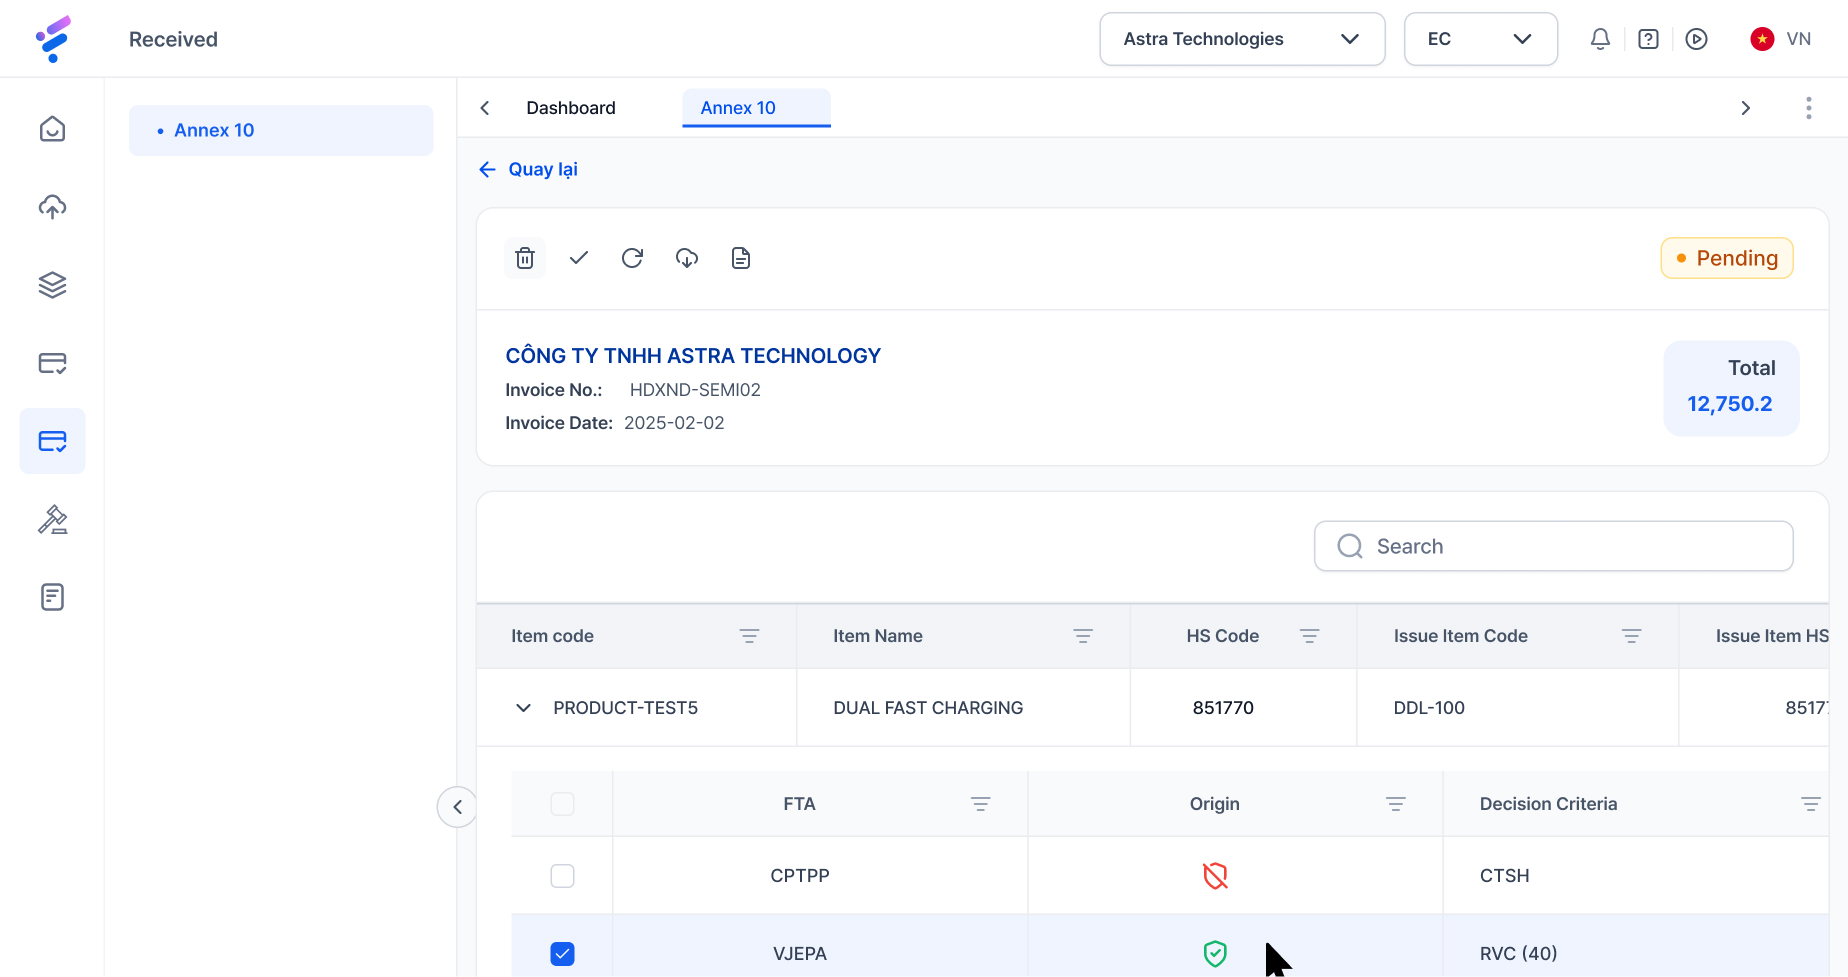
Task: Open the EC dropdown selector
Action: (x=1480, y=39)
